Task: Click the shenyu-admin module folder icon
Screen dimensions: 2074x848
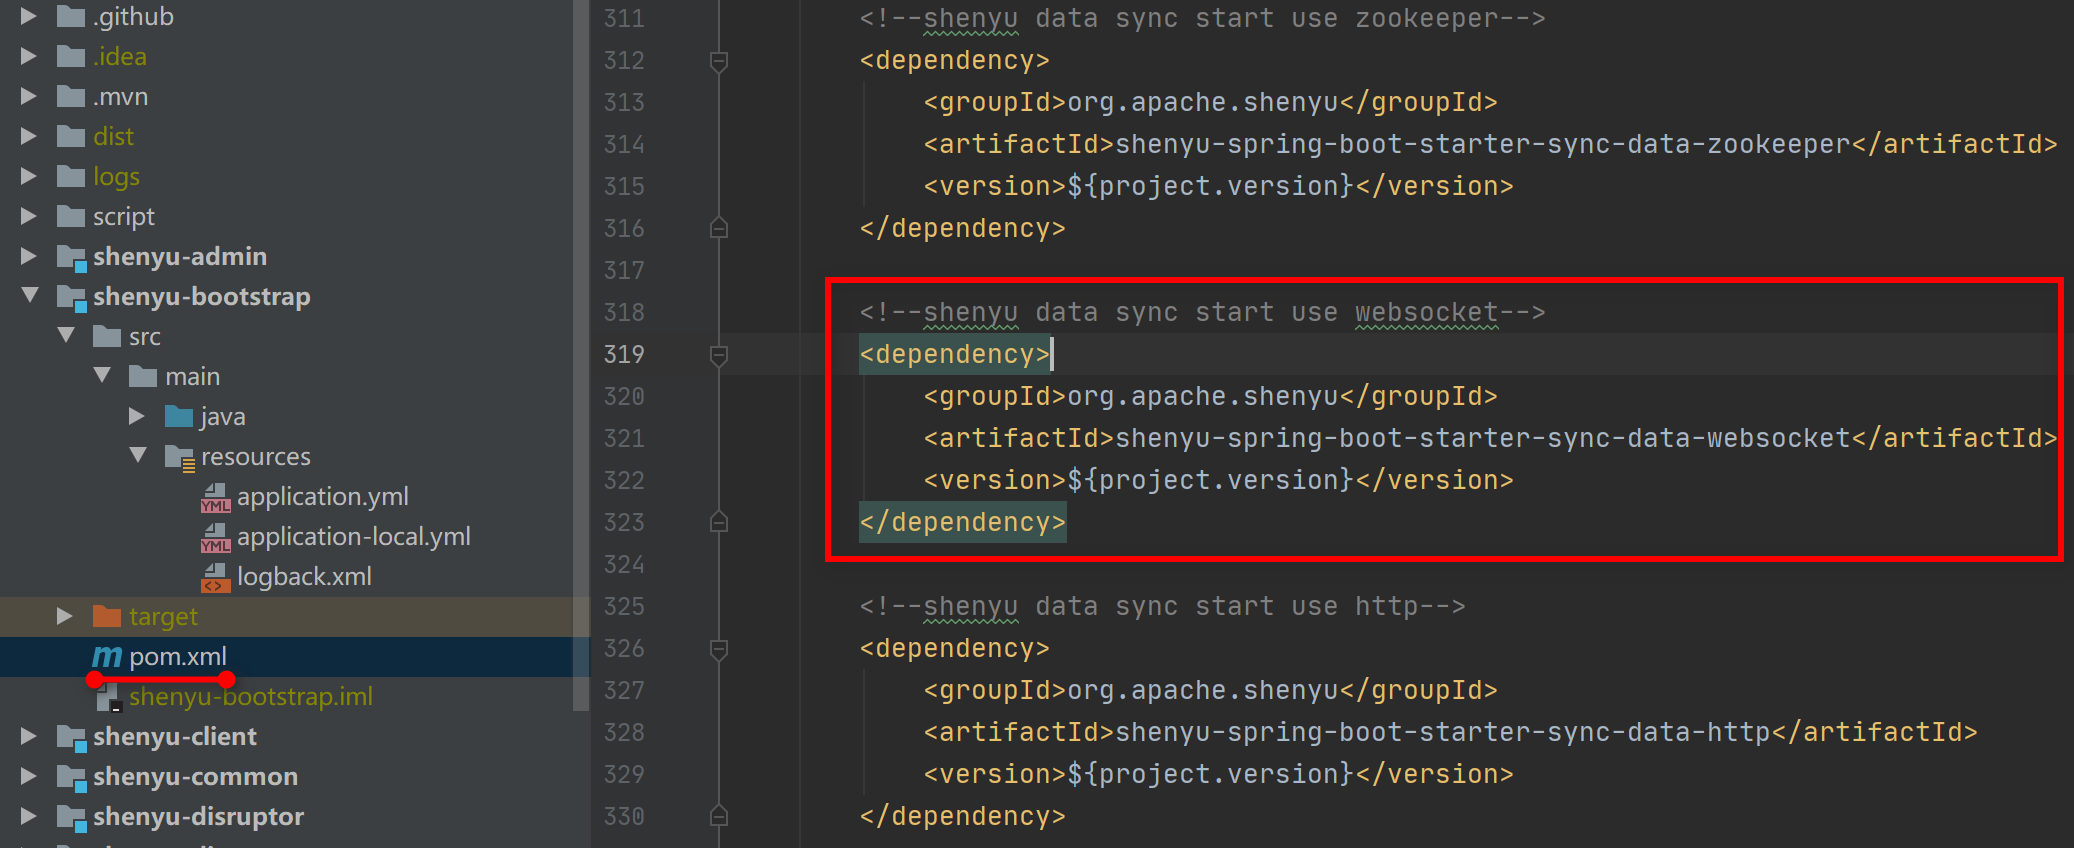Action: tap(71, 257)
